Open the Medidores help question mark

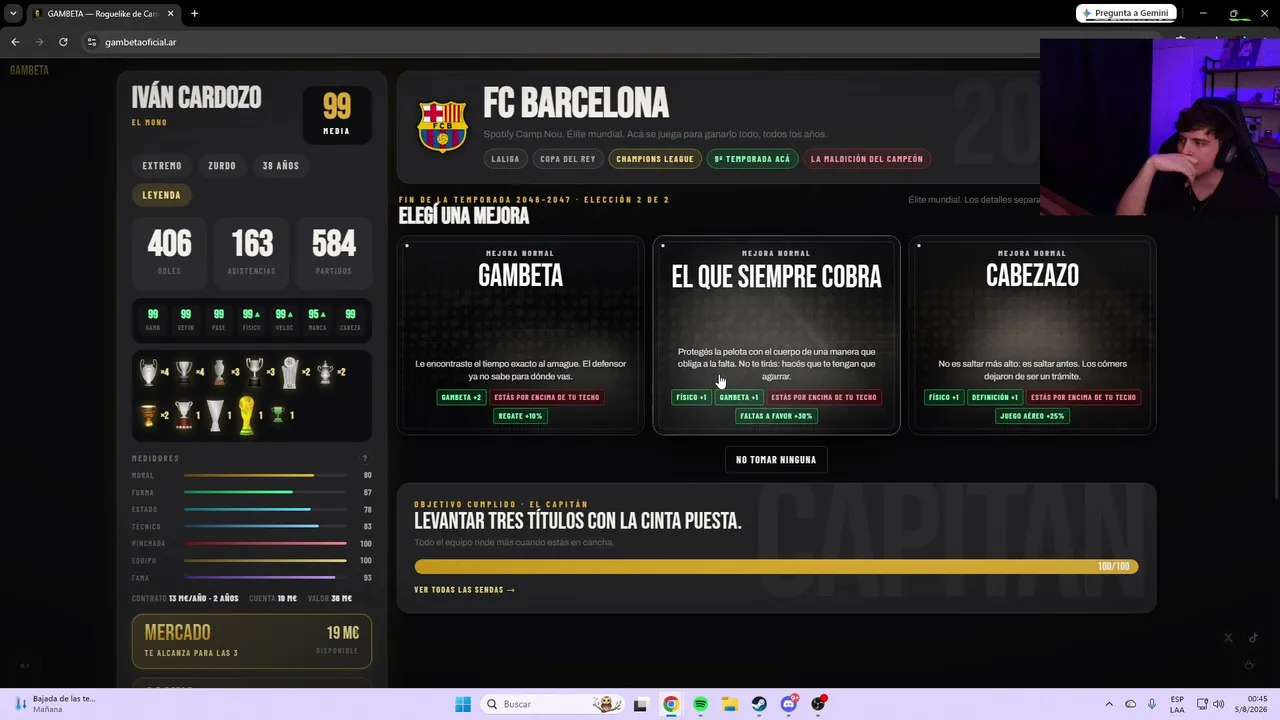point(365,459)
